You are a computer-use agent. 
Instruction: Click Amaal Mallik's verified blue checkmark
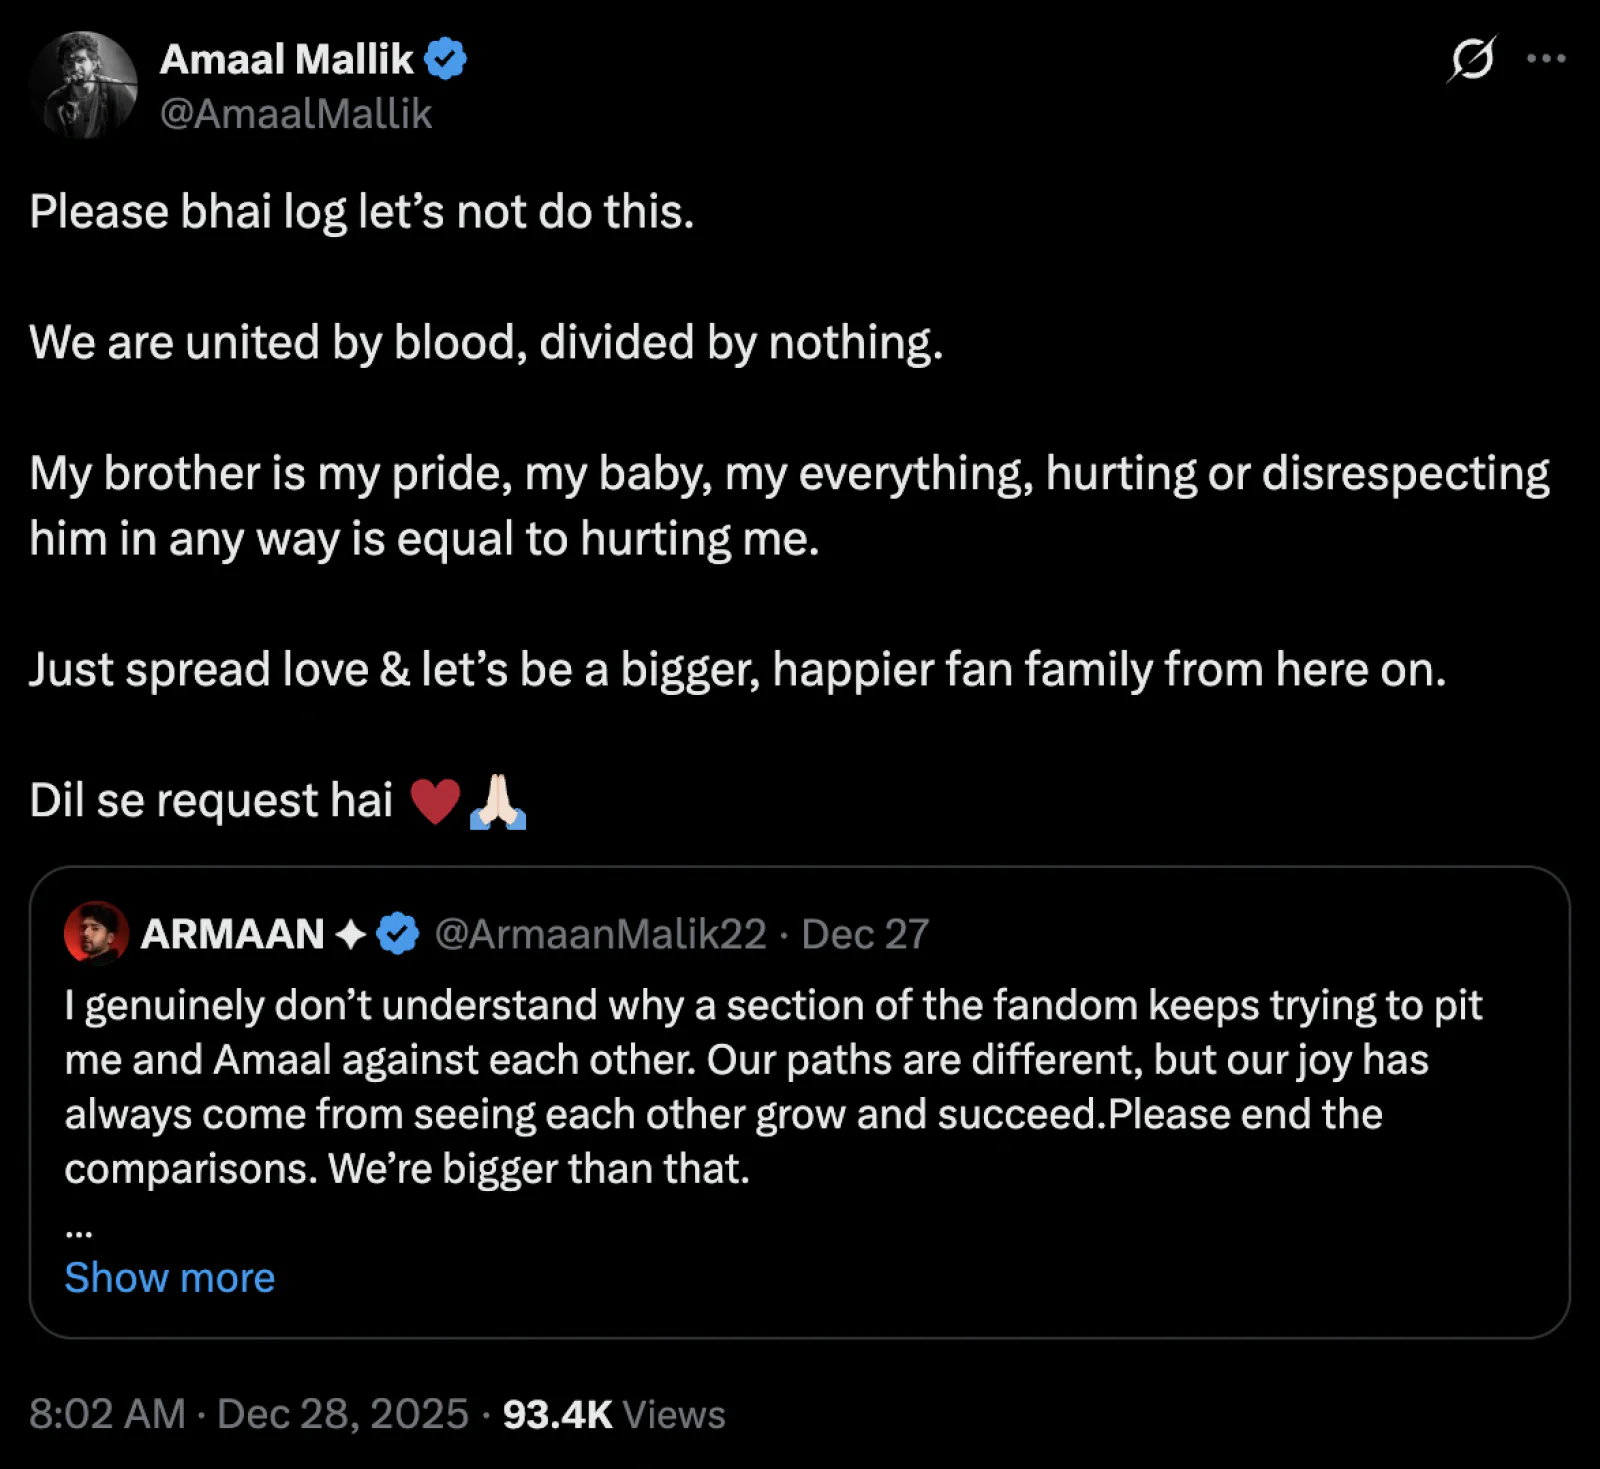(443, 58)
